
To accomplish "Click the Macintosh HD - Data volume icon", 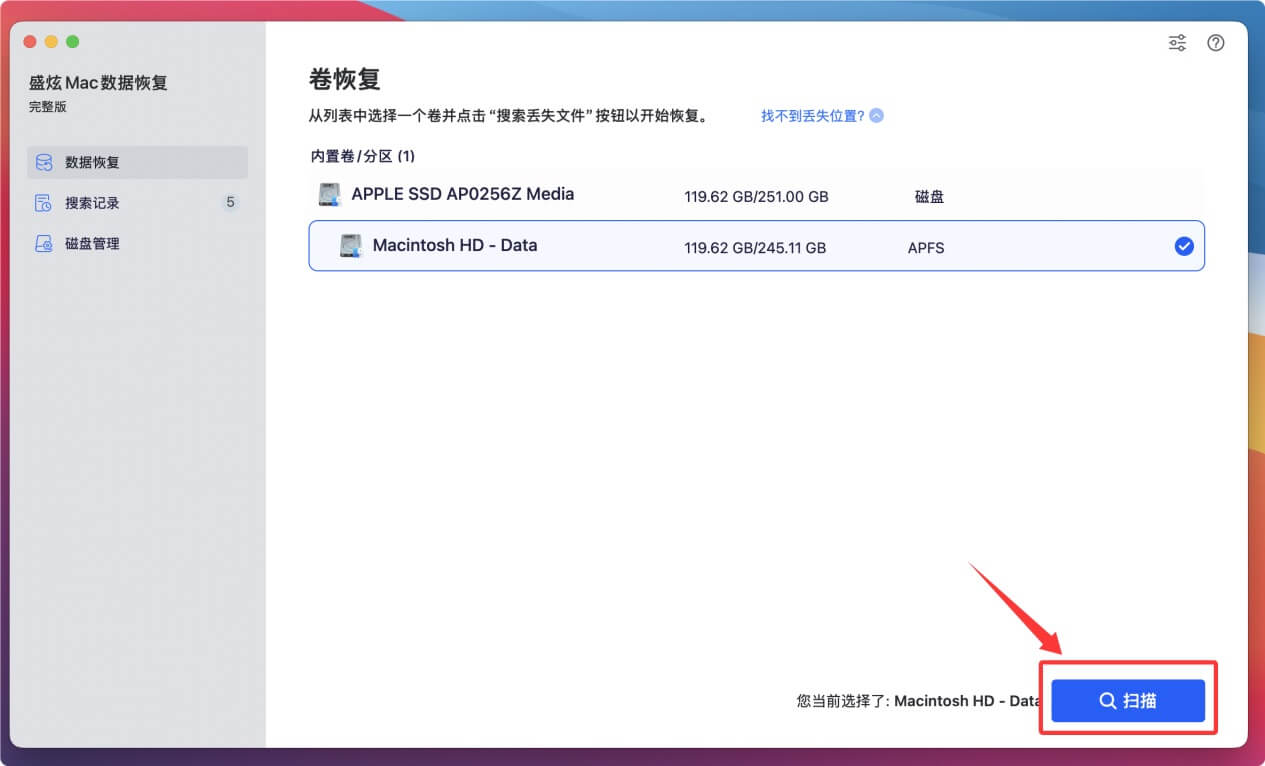I will tap(351, 245).
